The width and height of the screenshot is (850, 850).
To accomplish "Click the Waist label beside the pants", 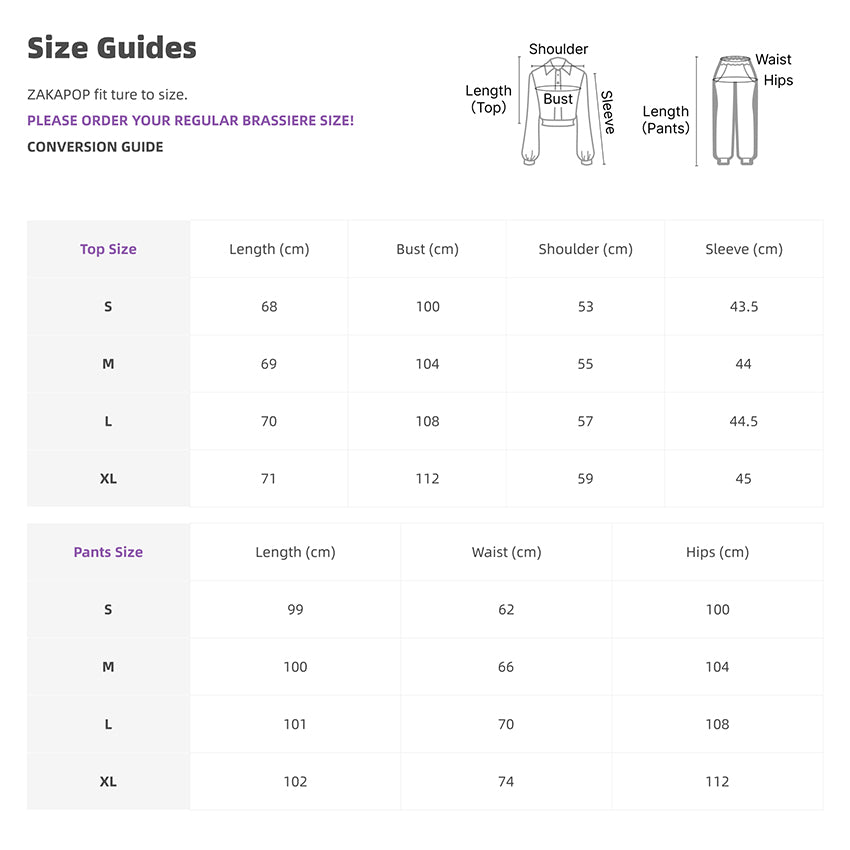I will click(x=773, y=60).
